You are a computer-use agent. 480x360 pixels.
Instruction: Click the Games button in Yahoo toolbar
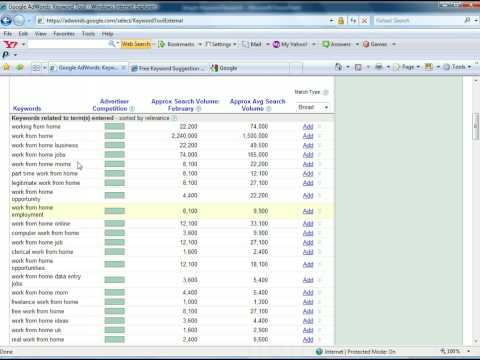click(375, 44)
